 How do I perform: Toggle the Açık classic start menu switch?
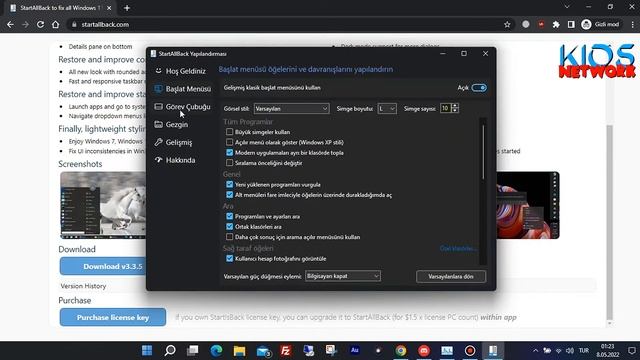coord(479,88)
